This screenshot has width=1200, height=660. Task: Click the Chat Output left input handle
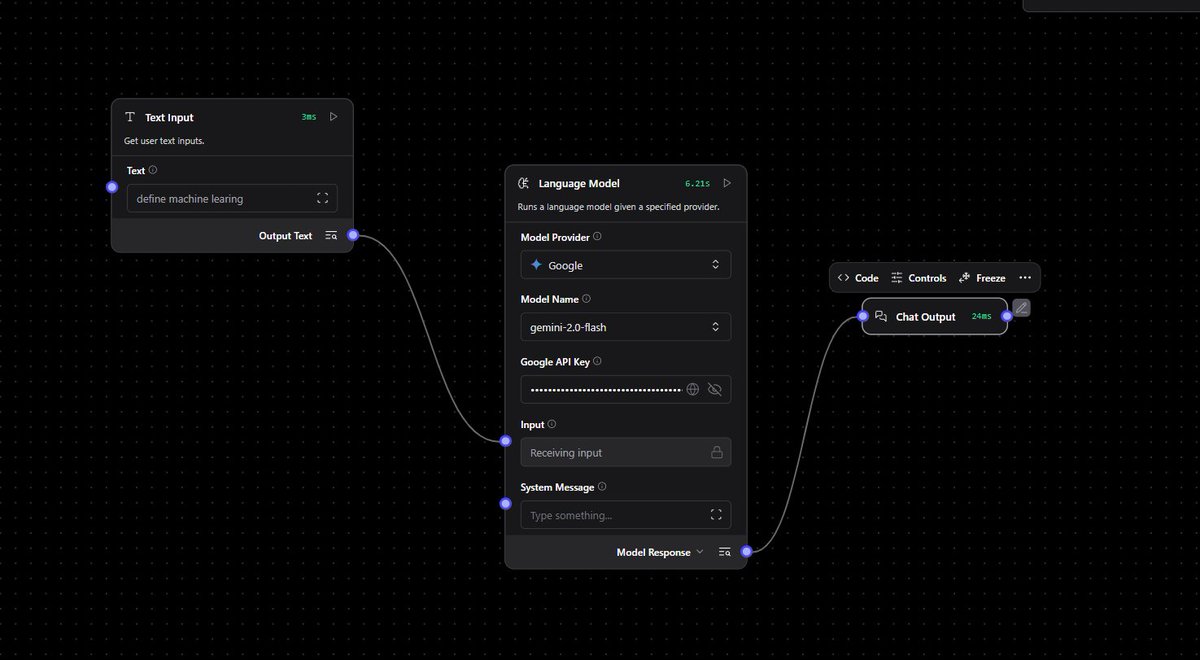coord(863,316)
